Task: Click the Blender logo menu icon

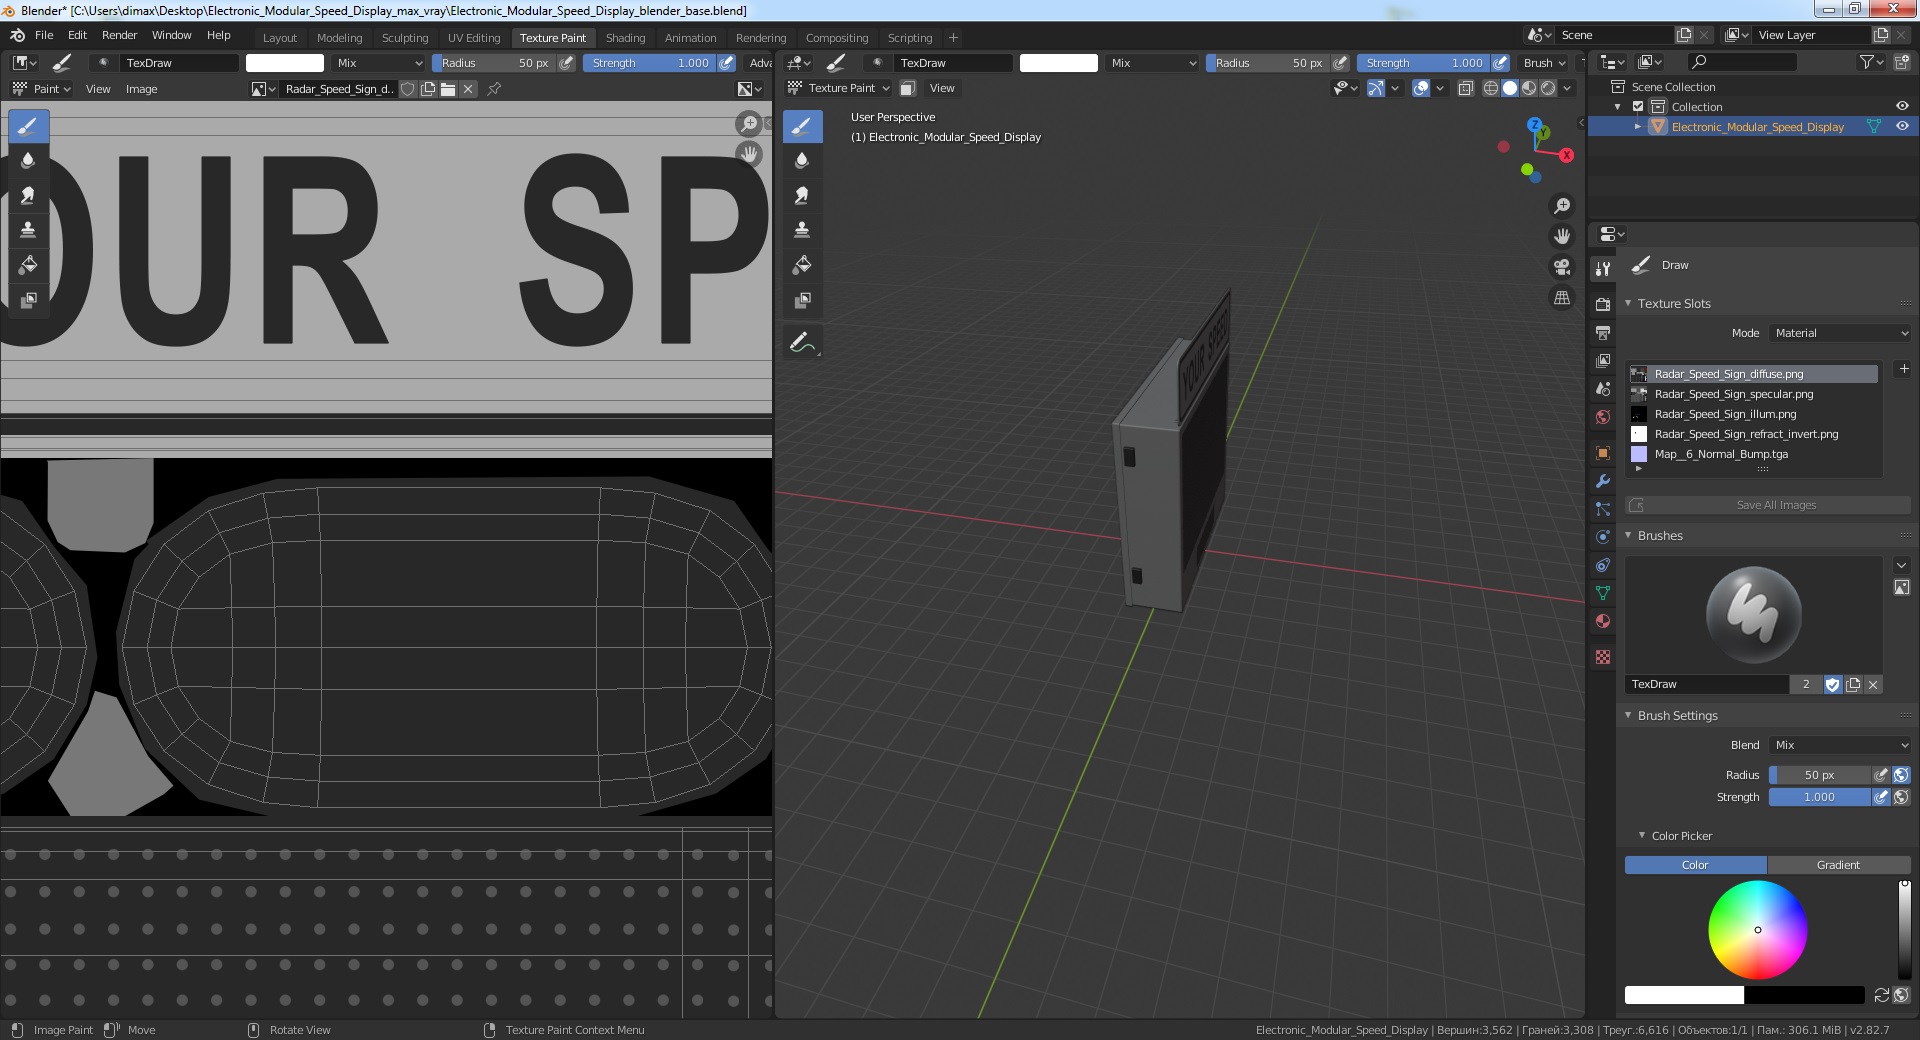Action: coord(17,35)
